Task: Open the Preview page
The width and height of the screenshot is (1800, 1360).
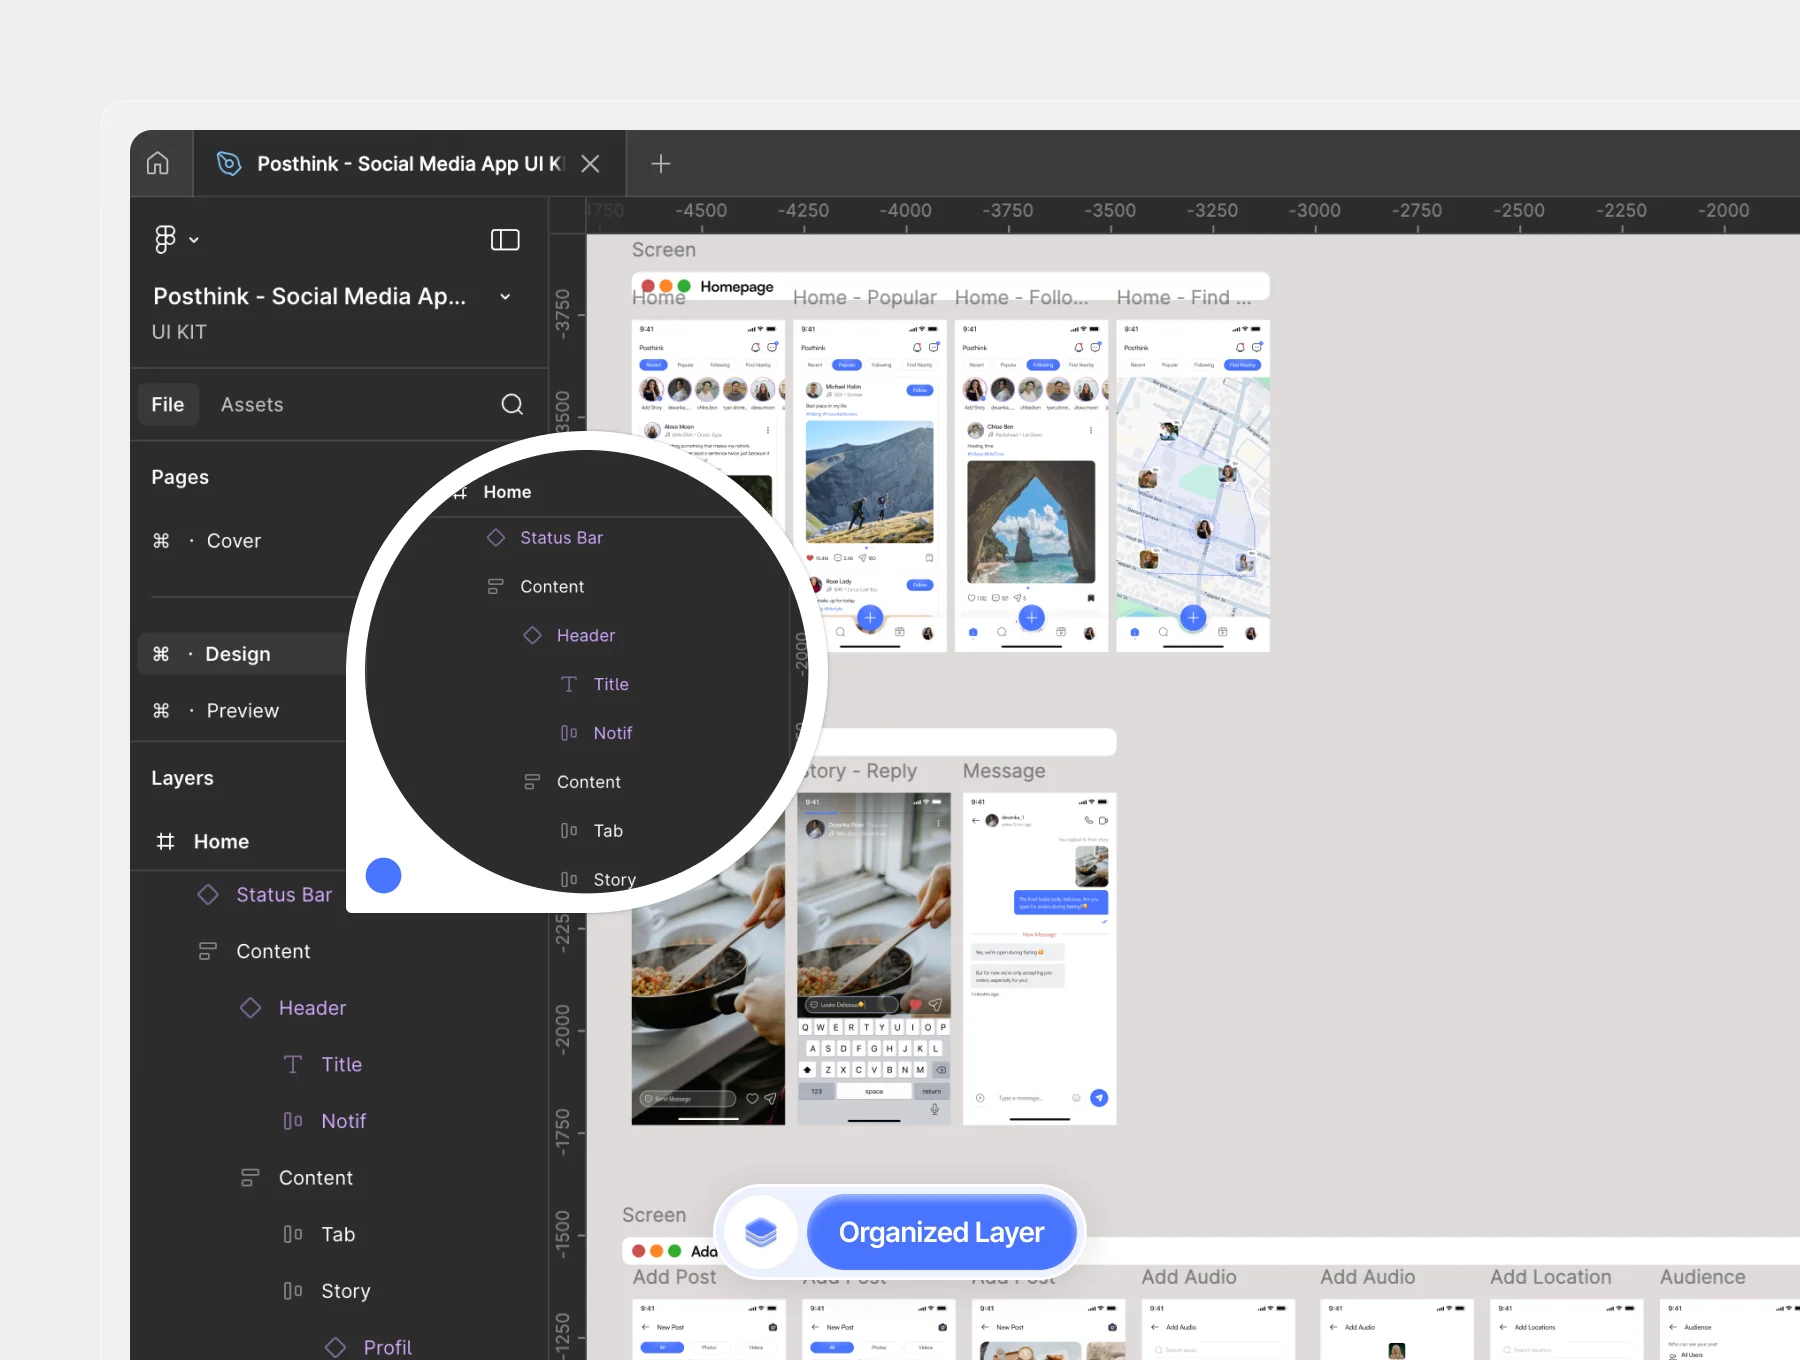Action: [243, 711]
